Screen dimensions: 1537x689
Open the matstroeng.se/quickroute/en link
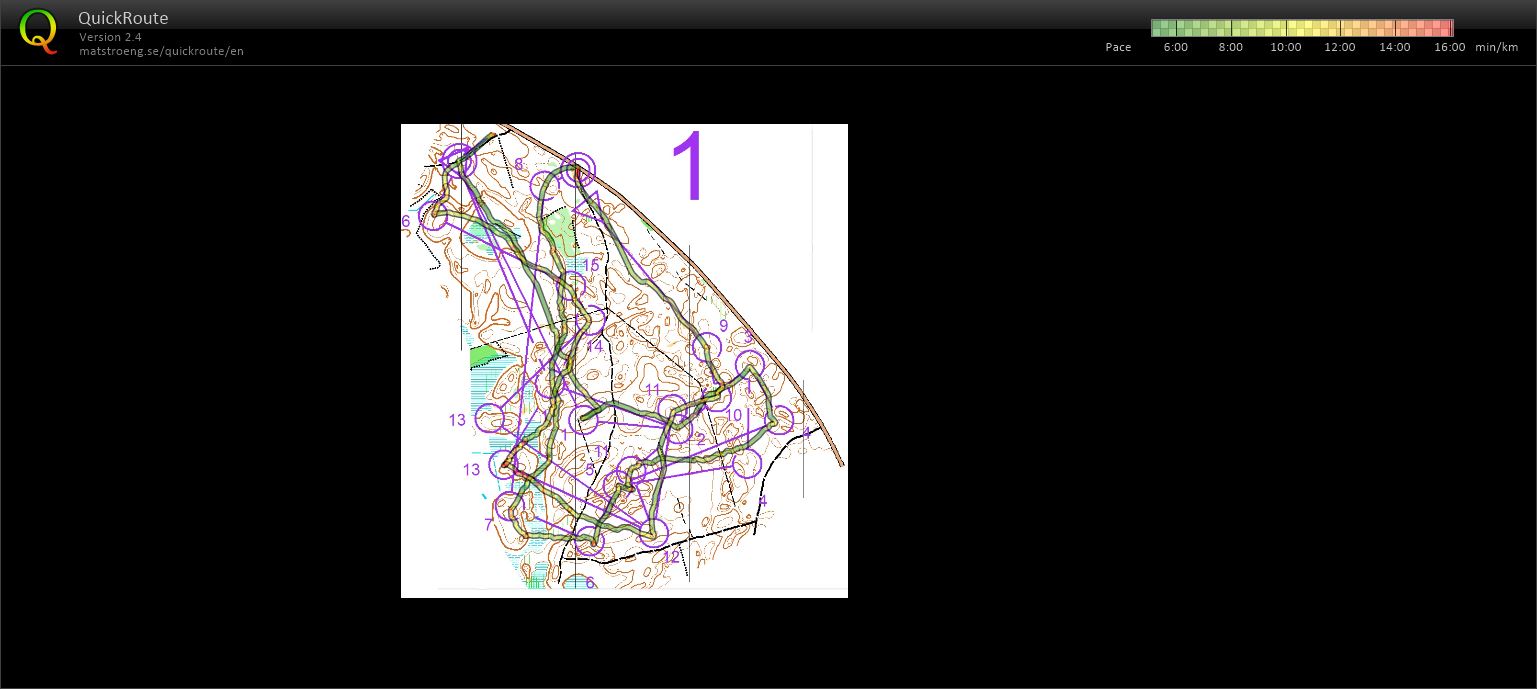(x=161, y=51)
